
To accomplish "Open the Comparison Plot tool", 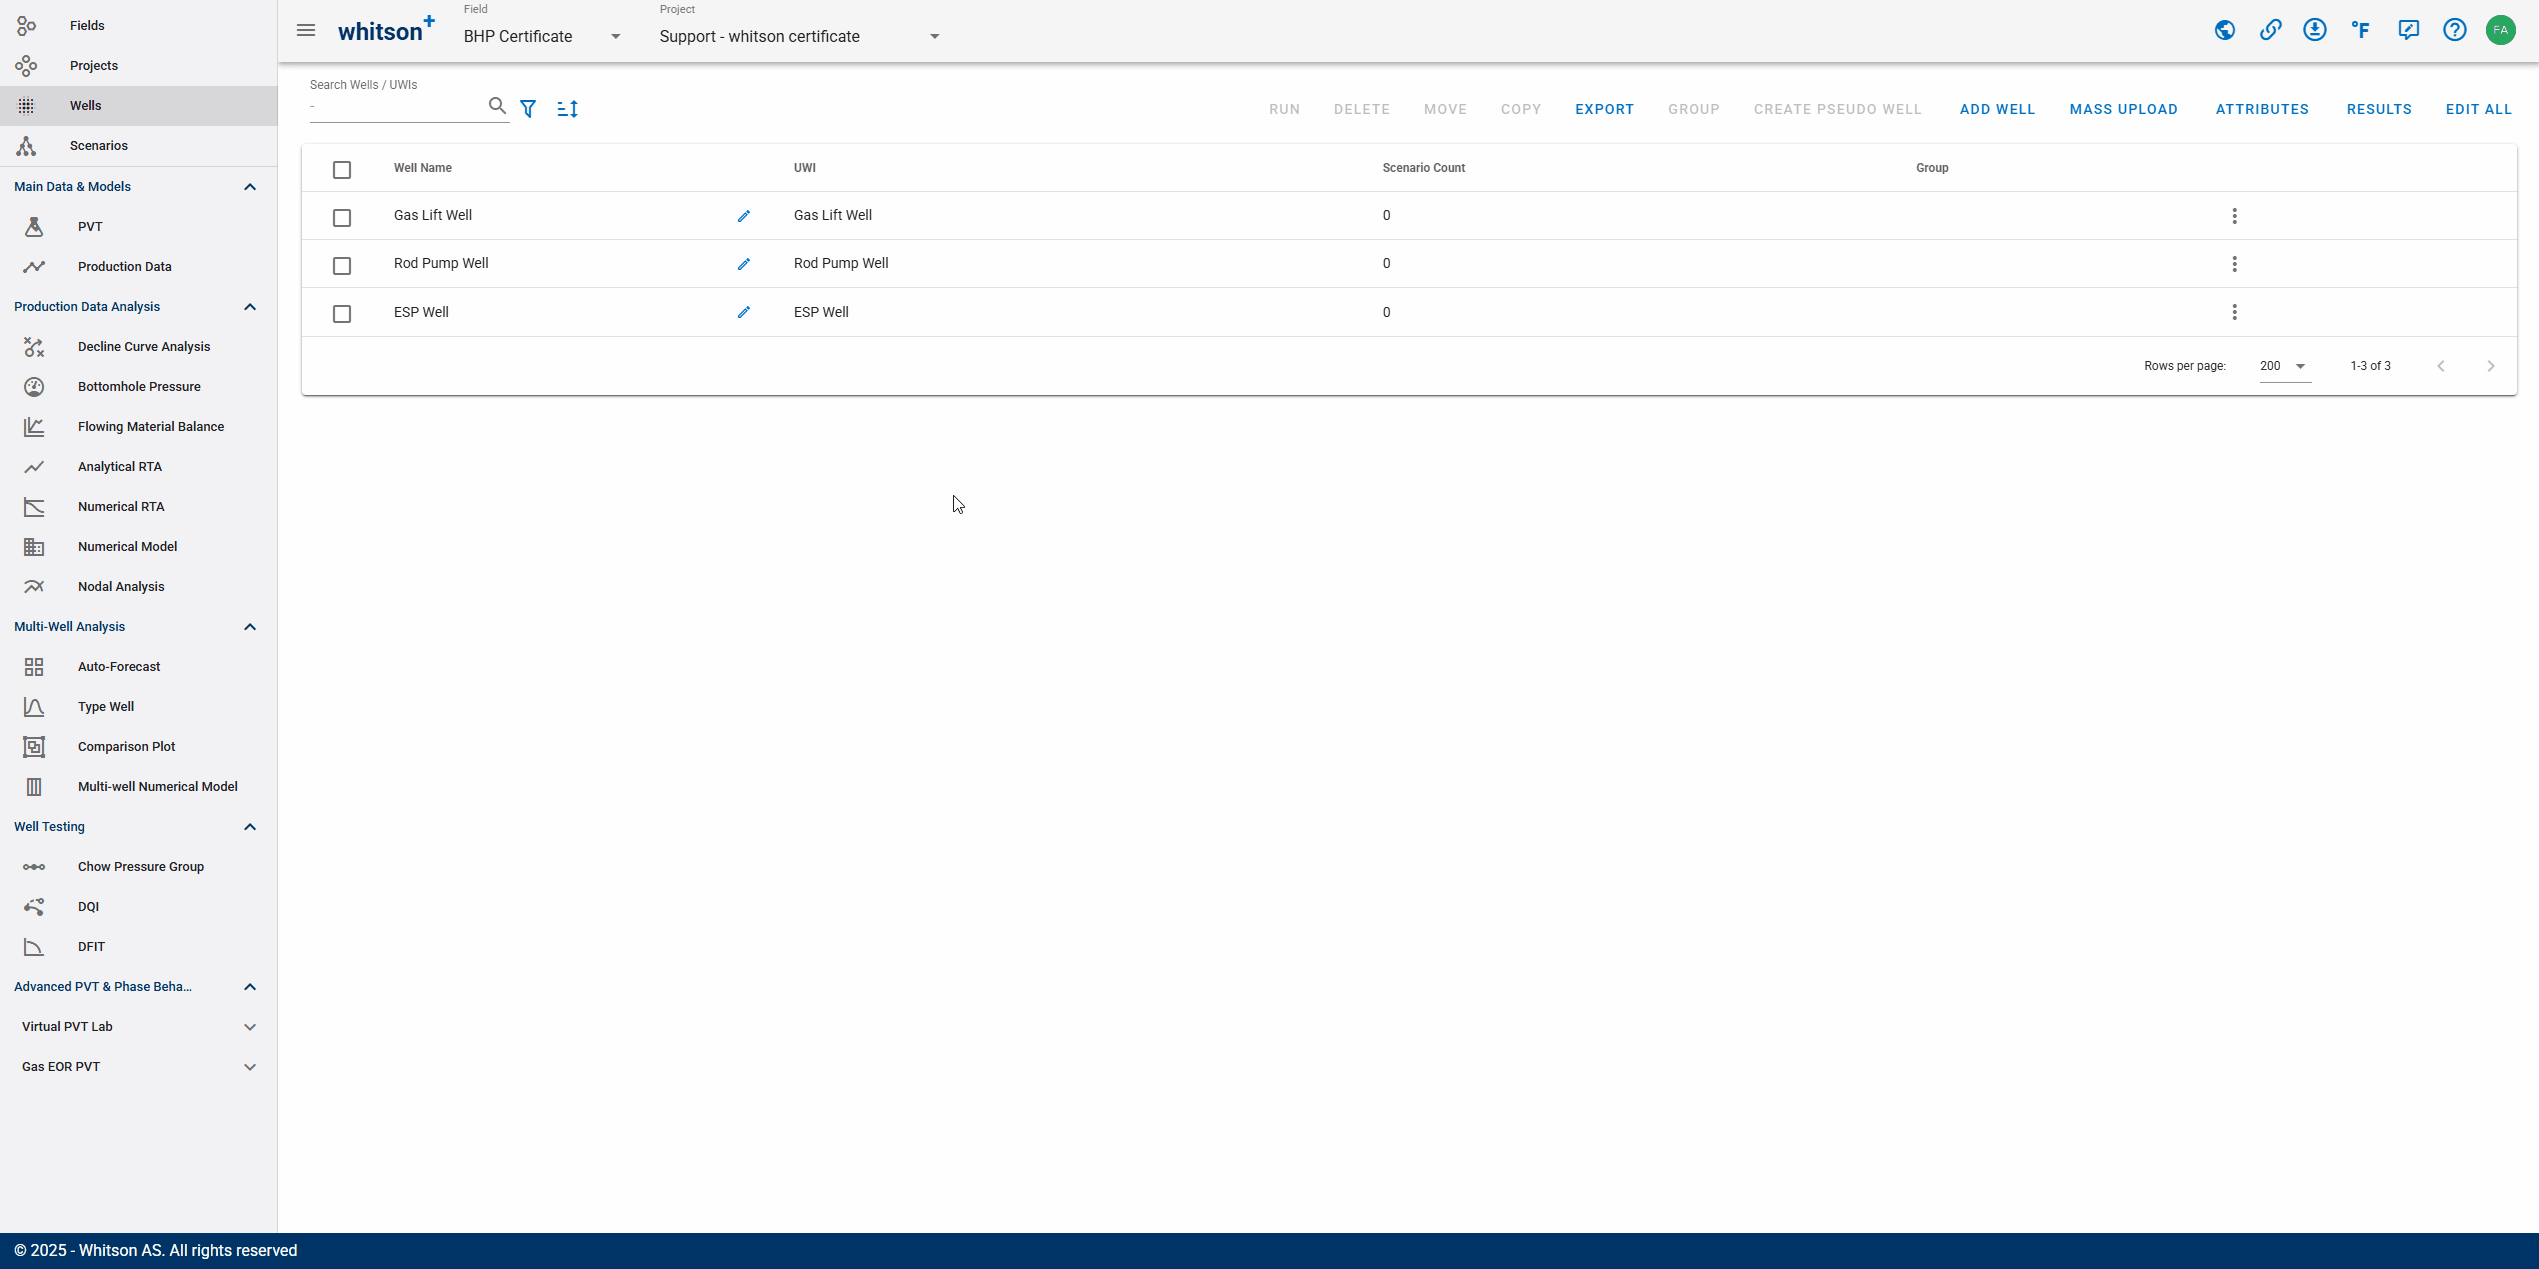I will pyautogui.click(x=126, y=746).
